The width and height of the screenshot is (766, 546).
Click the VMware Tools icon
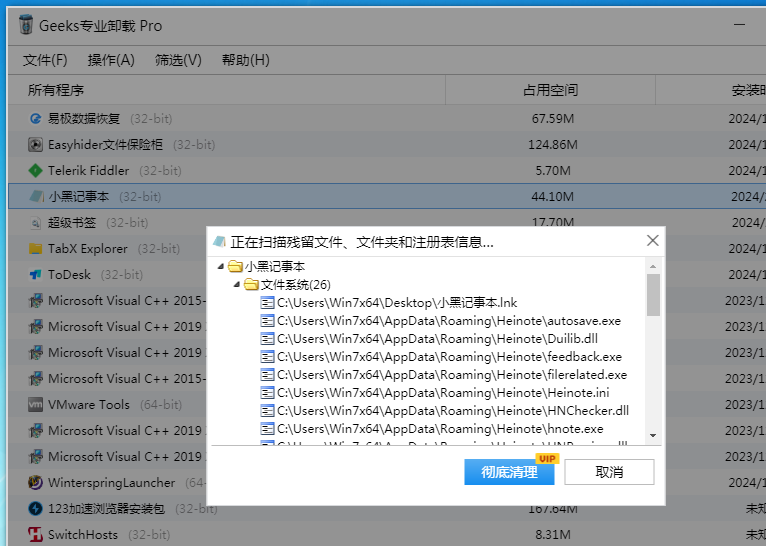(36, 404)
